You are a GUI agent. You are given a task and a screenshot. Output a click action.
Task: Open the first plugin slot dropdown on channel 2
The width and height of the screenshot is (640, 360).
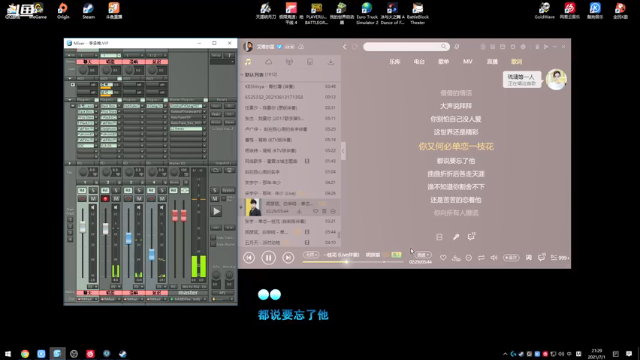click(x=119, y=106)
